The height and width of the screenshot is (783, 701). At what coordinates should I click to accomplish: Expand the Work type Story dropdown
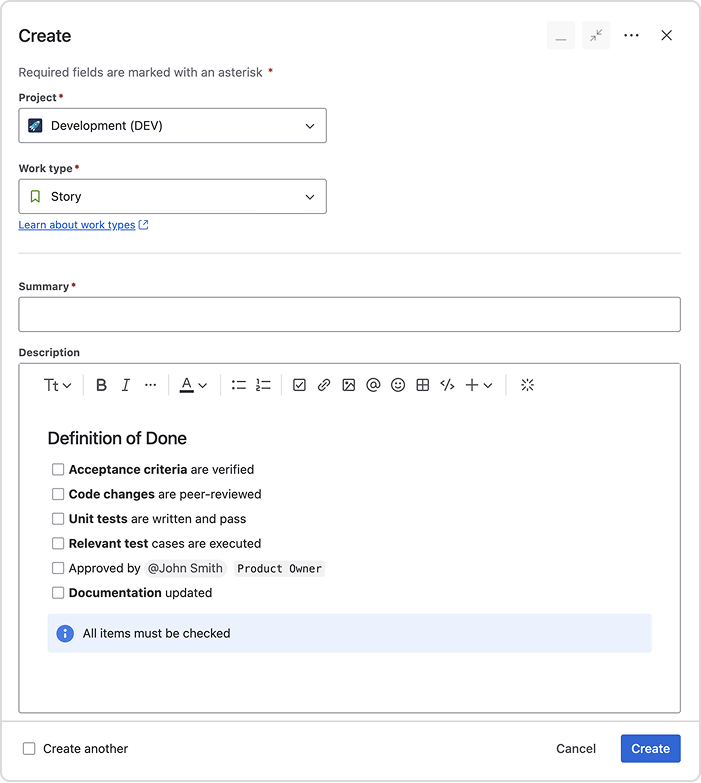click(x=172, y=197)
